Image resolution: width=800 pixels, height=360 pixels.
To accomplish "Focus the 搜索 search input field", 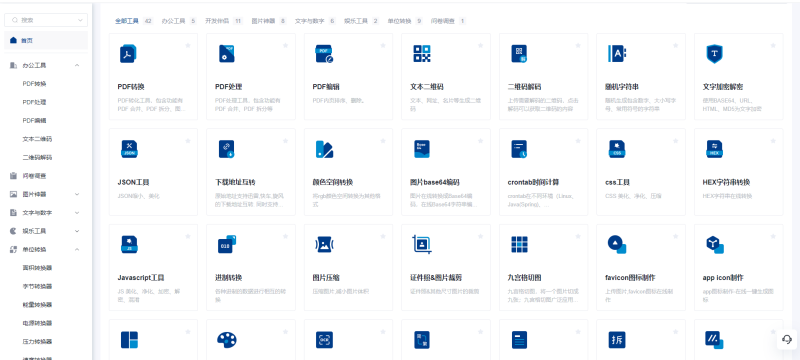I will (x=46, y=20).
